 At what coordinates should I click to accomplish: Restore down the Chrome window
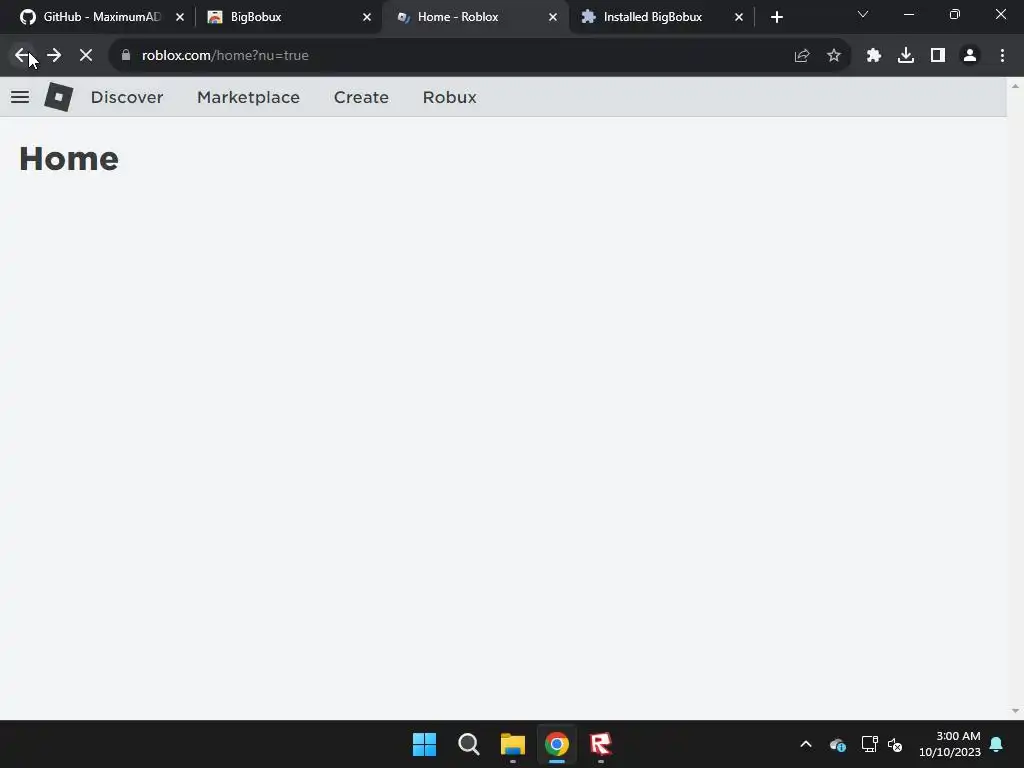pos(955,14)
